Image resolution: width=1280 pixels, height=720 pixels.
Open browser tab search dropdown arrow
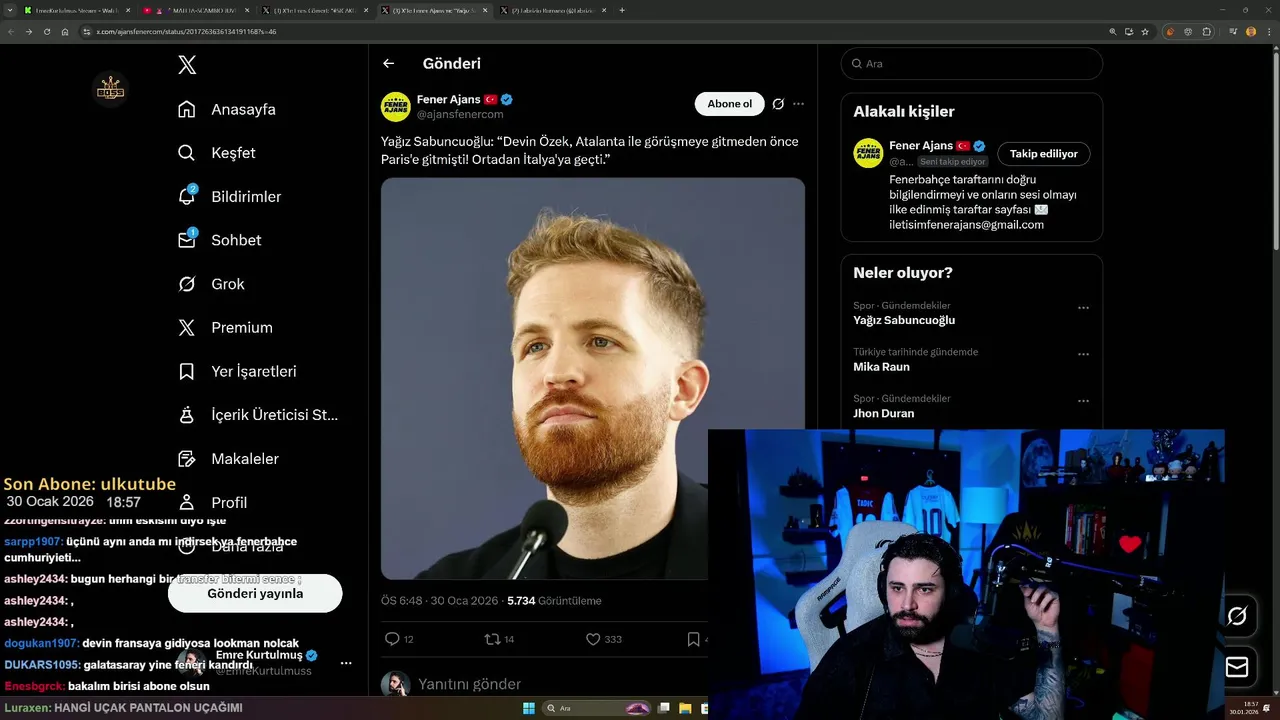pyautogui.click(x=9, y=10)
